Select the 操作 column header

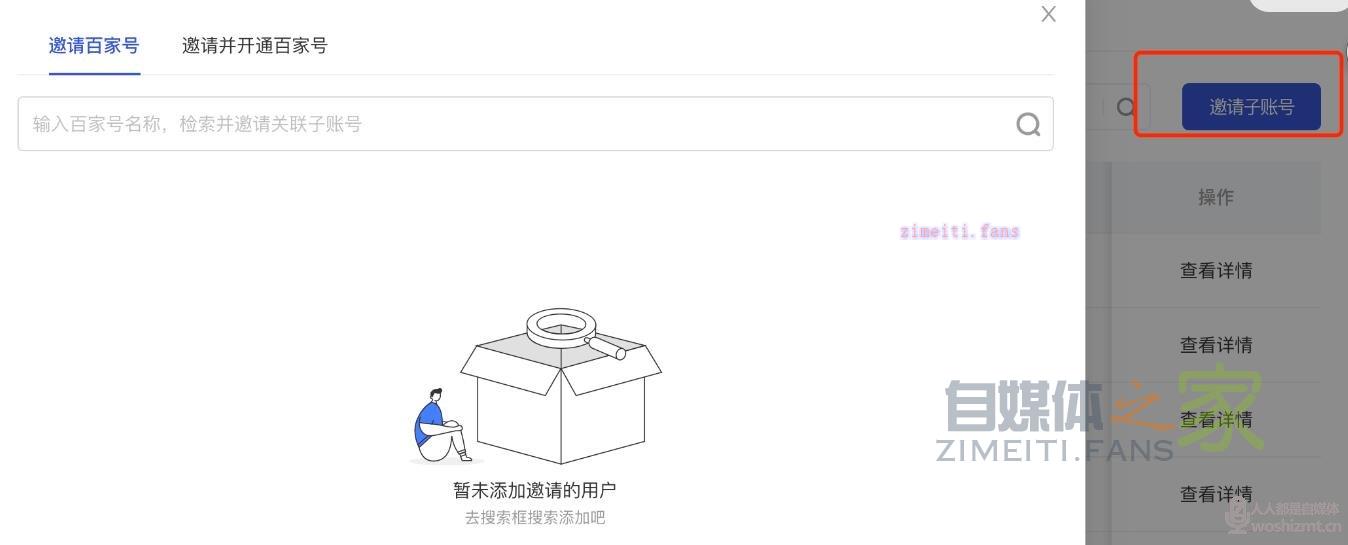coord(1216,197)
